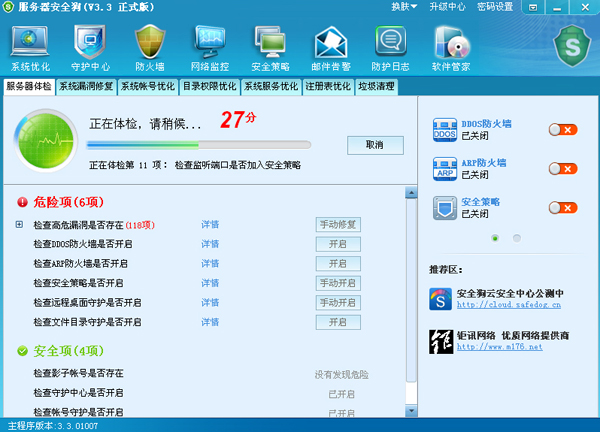Click 开启 for 文件目录守护 check
600x432 pixels.
click(338, 322)
